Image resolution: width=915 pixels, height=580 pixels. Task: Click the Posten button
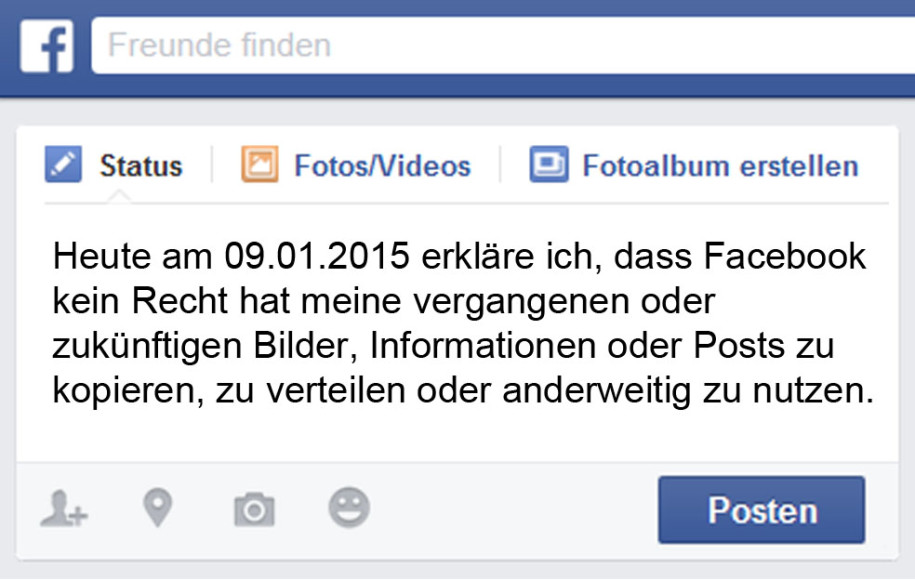[762, 510]
